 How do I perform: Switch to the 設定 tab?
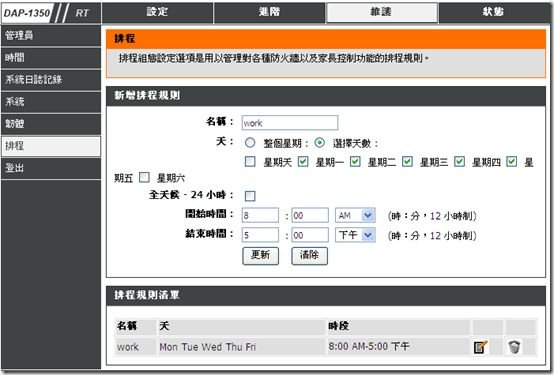tap(157, 13)
